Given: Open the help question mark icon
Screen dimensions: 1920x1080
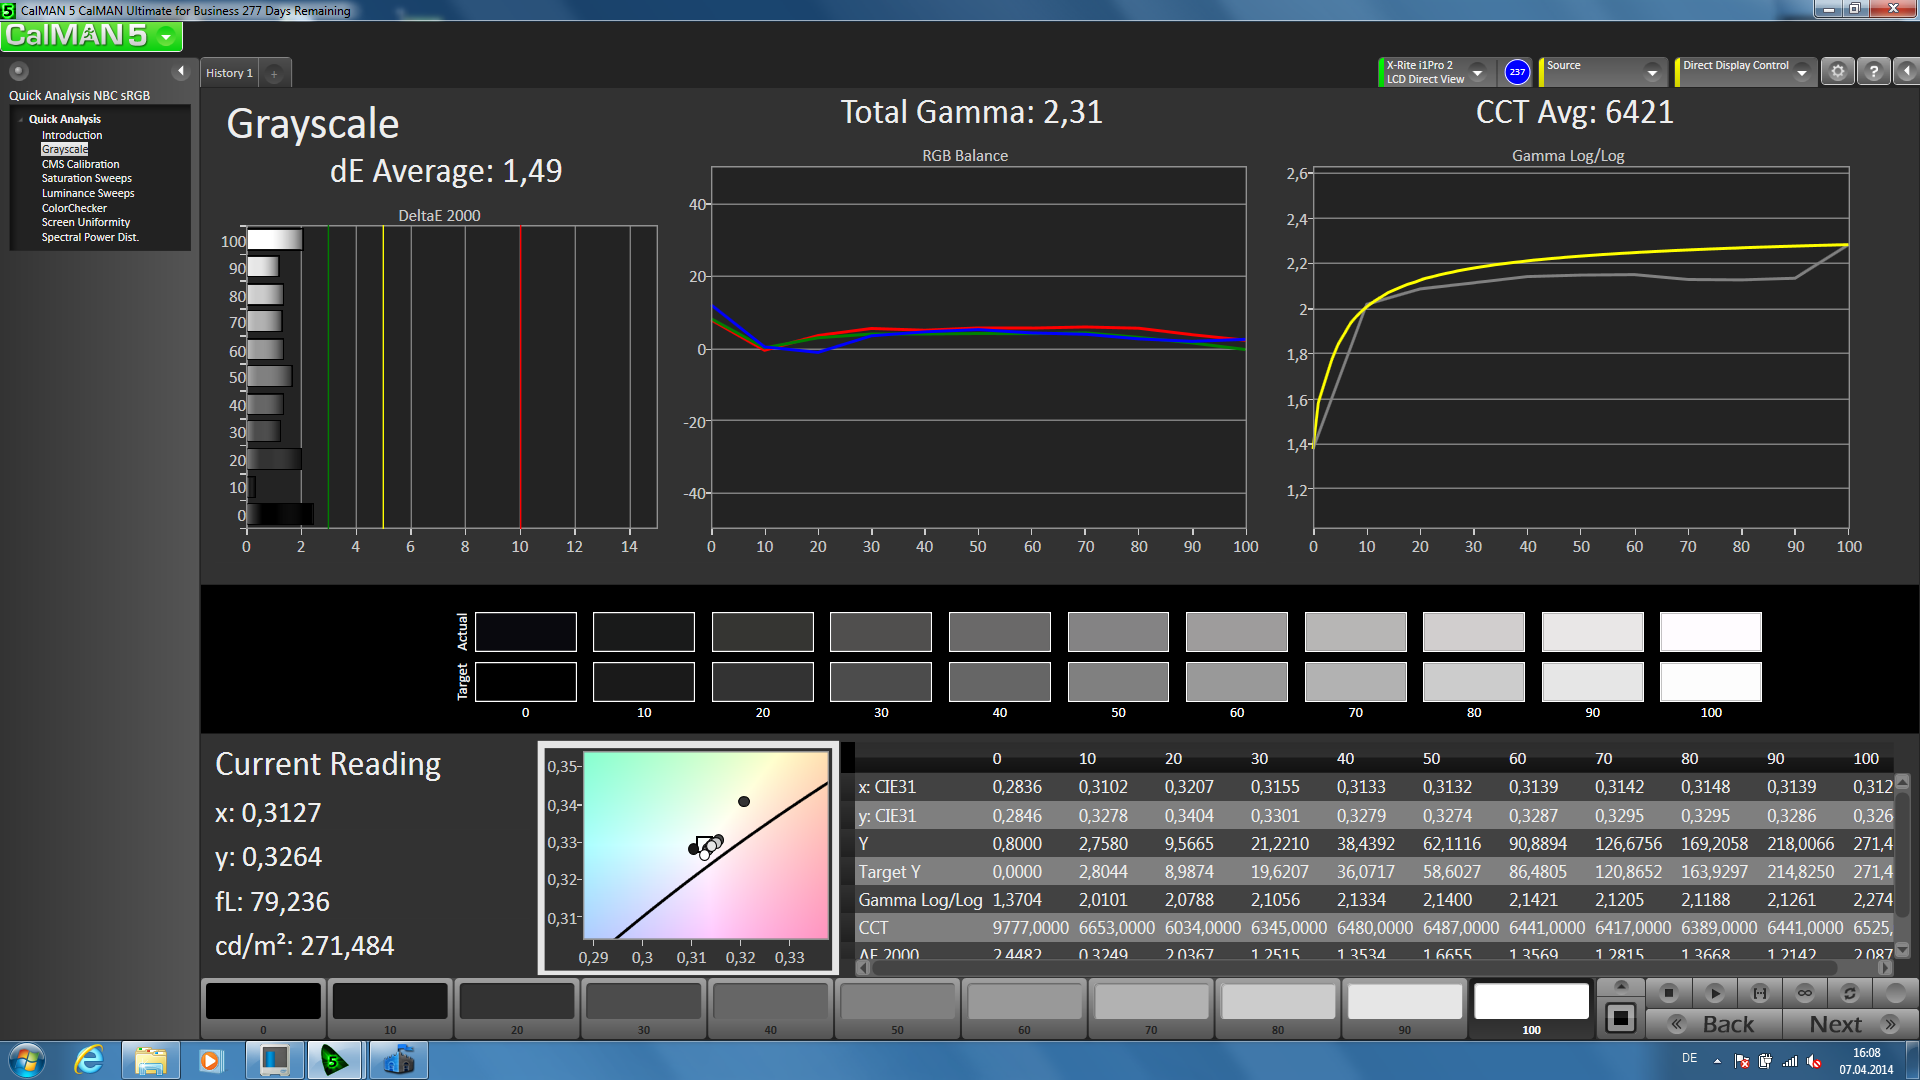Looking at the screenshot, I should 1873,72.
